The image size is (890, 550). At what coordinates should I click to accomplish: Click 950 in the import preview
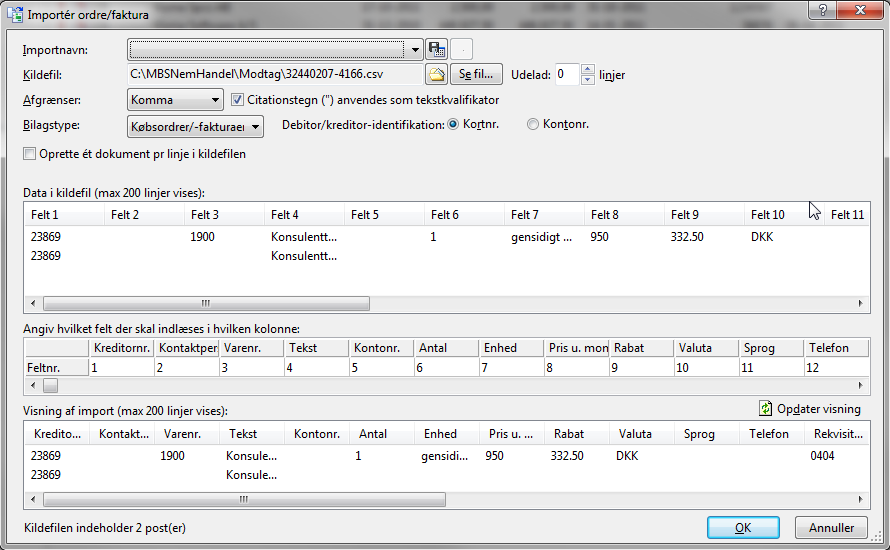494,456
